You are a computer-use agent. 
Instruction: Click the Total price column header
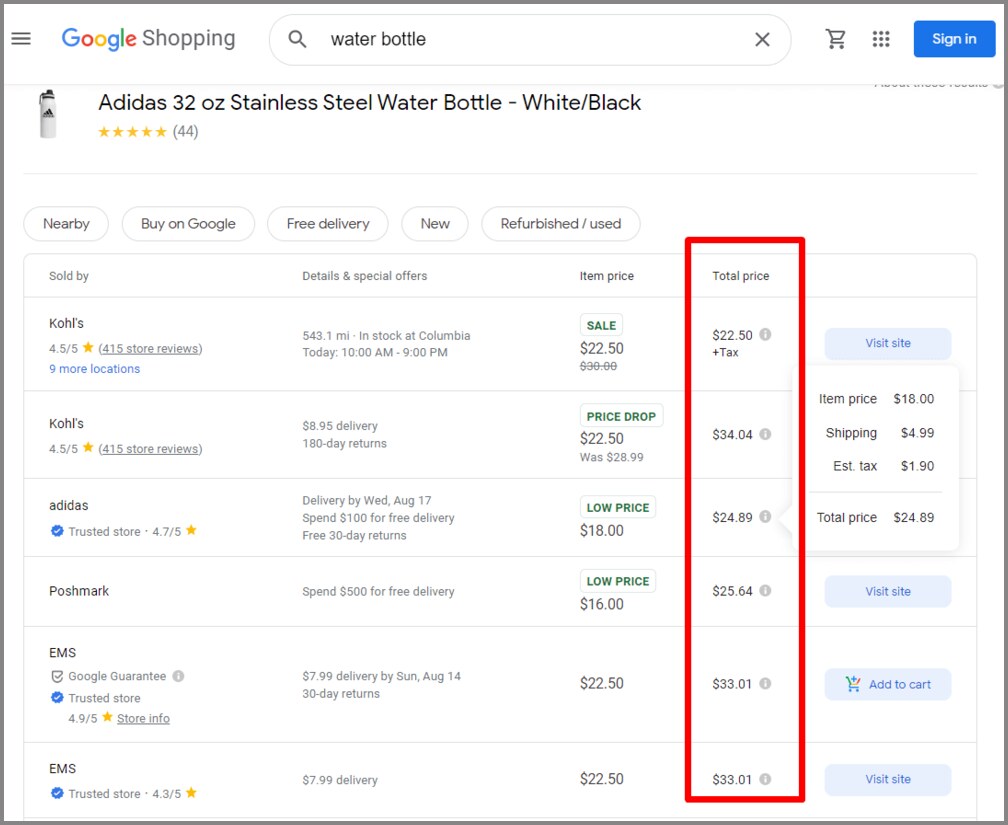741,276
